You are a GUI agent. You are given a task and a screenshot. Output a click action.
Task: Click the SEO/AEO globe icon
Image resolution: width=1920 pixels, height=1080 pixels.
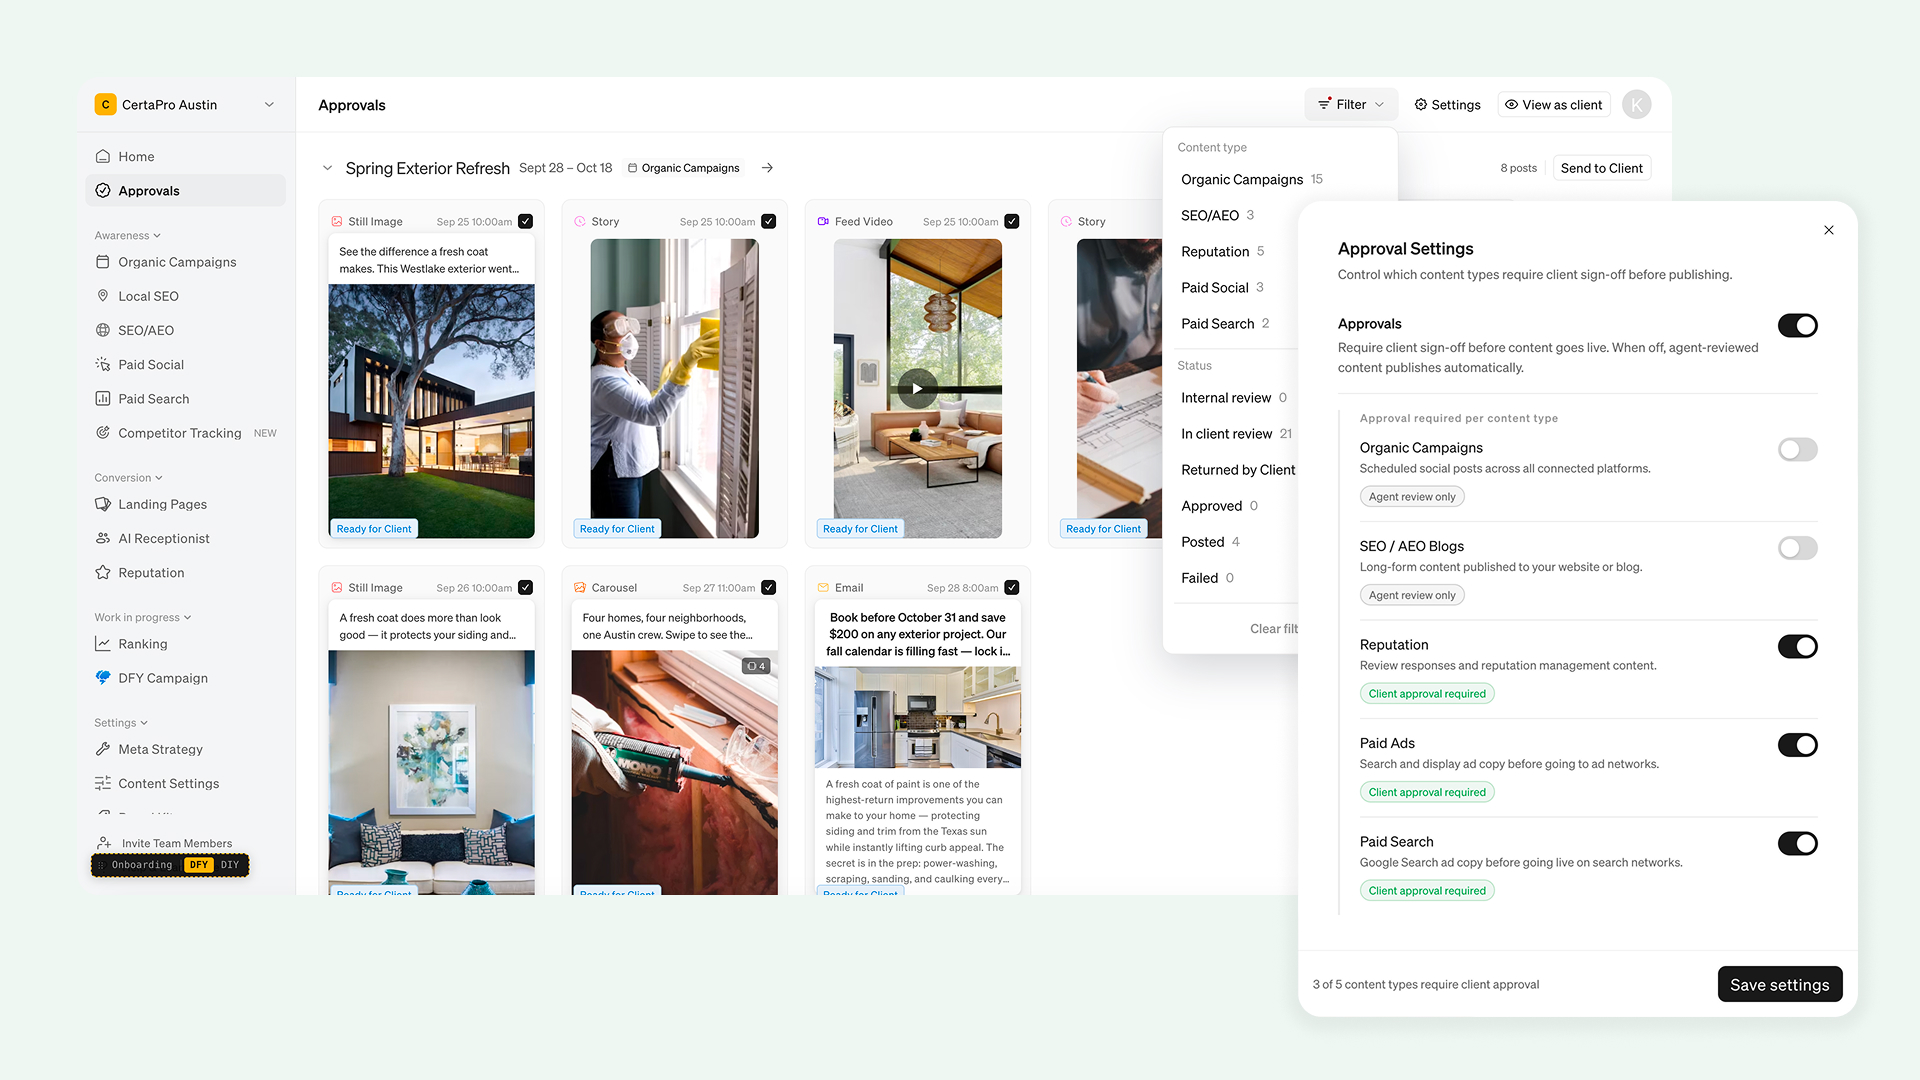[102, 330]
